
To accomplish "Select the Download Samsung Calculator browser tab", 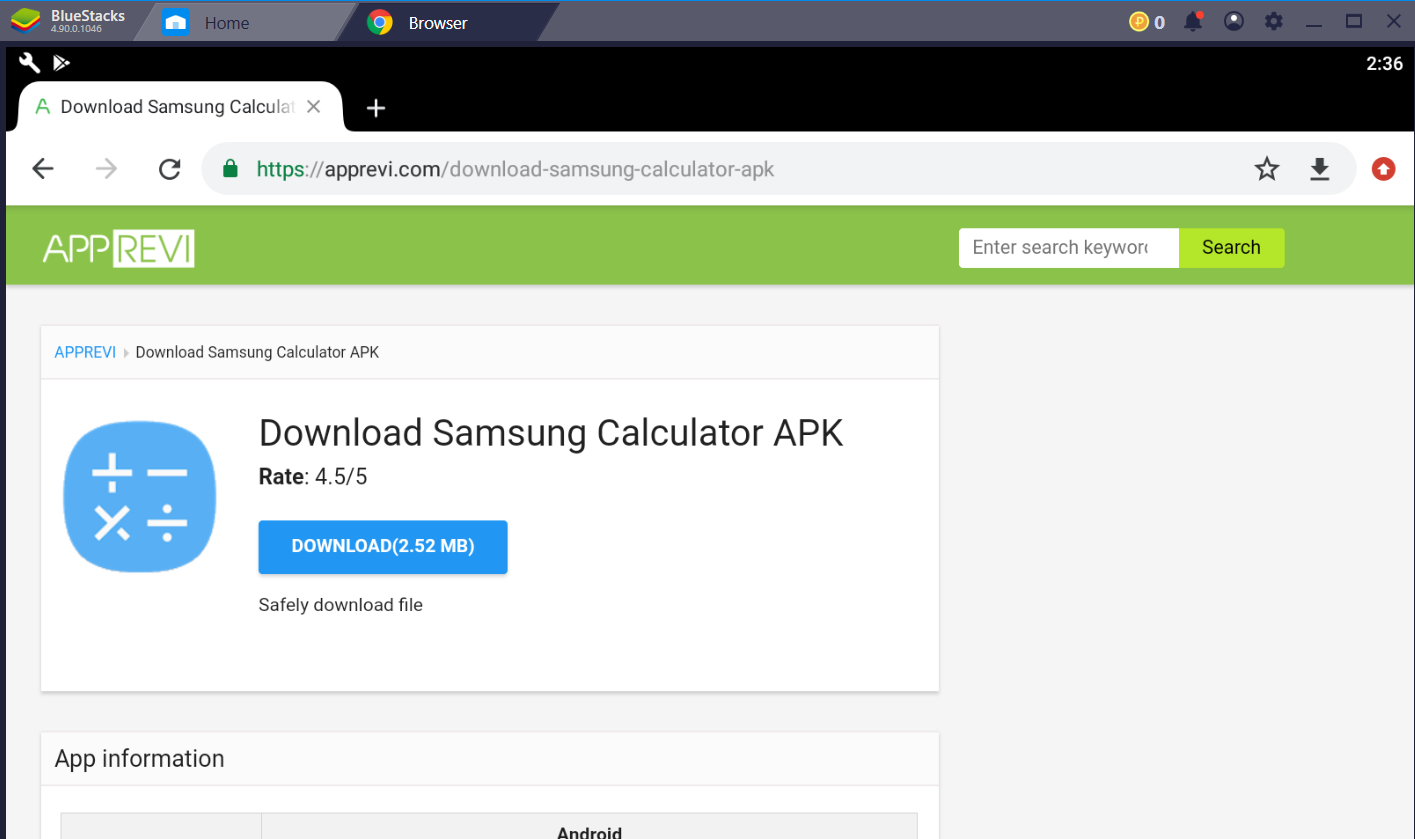I will coord(180,107).
